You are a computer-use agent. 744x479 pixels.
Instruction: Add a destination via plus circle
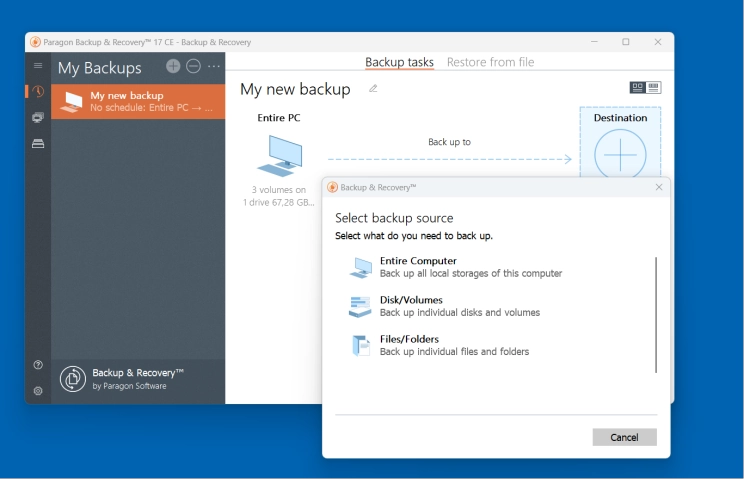620,155
